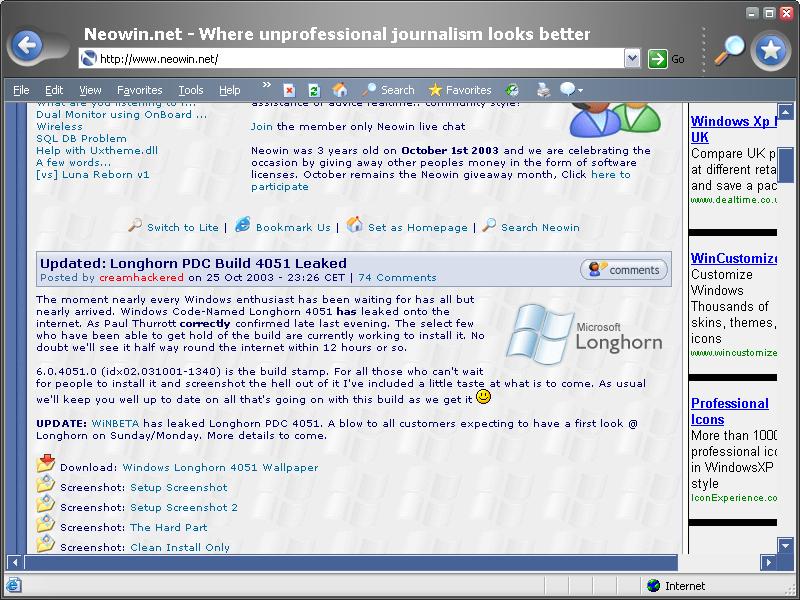Expand the toolbar overflow chevron
This screenshot has width=800, height=600.
(x=266, y=85)
